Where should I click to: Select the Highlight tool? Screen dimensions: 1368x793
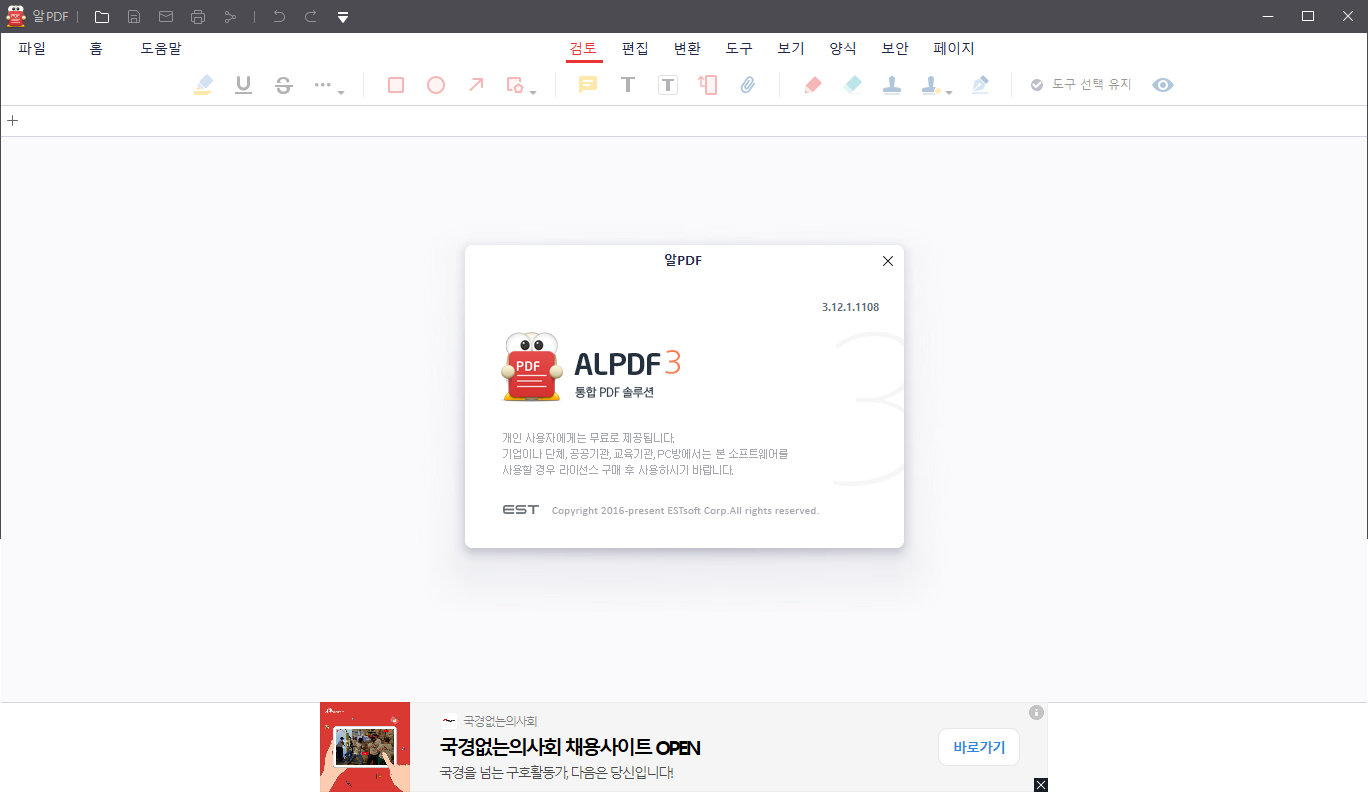(x=203, y=84)
